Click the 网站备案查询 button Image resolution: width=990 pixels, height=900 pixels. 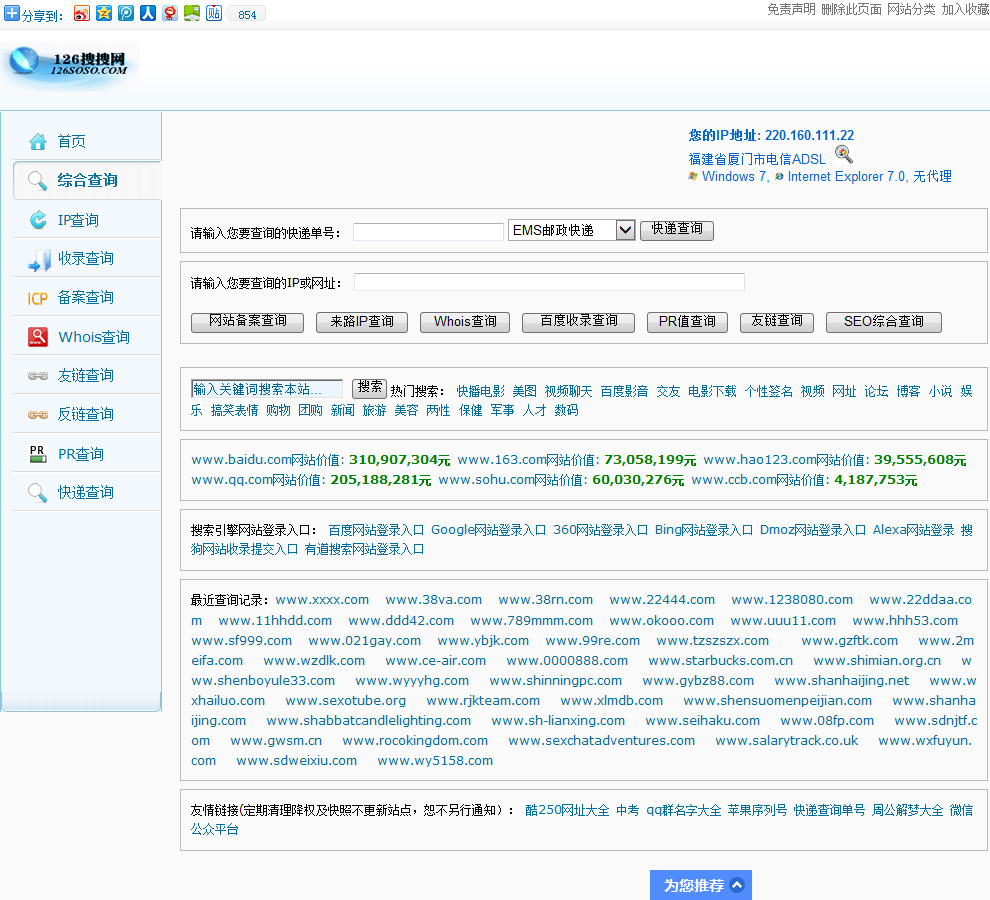pyautogui.click(x=248, y=322)
